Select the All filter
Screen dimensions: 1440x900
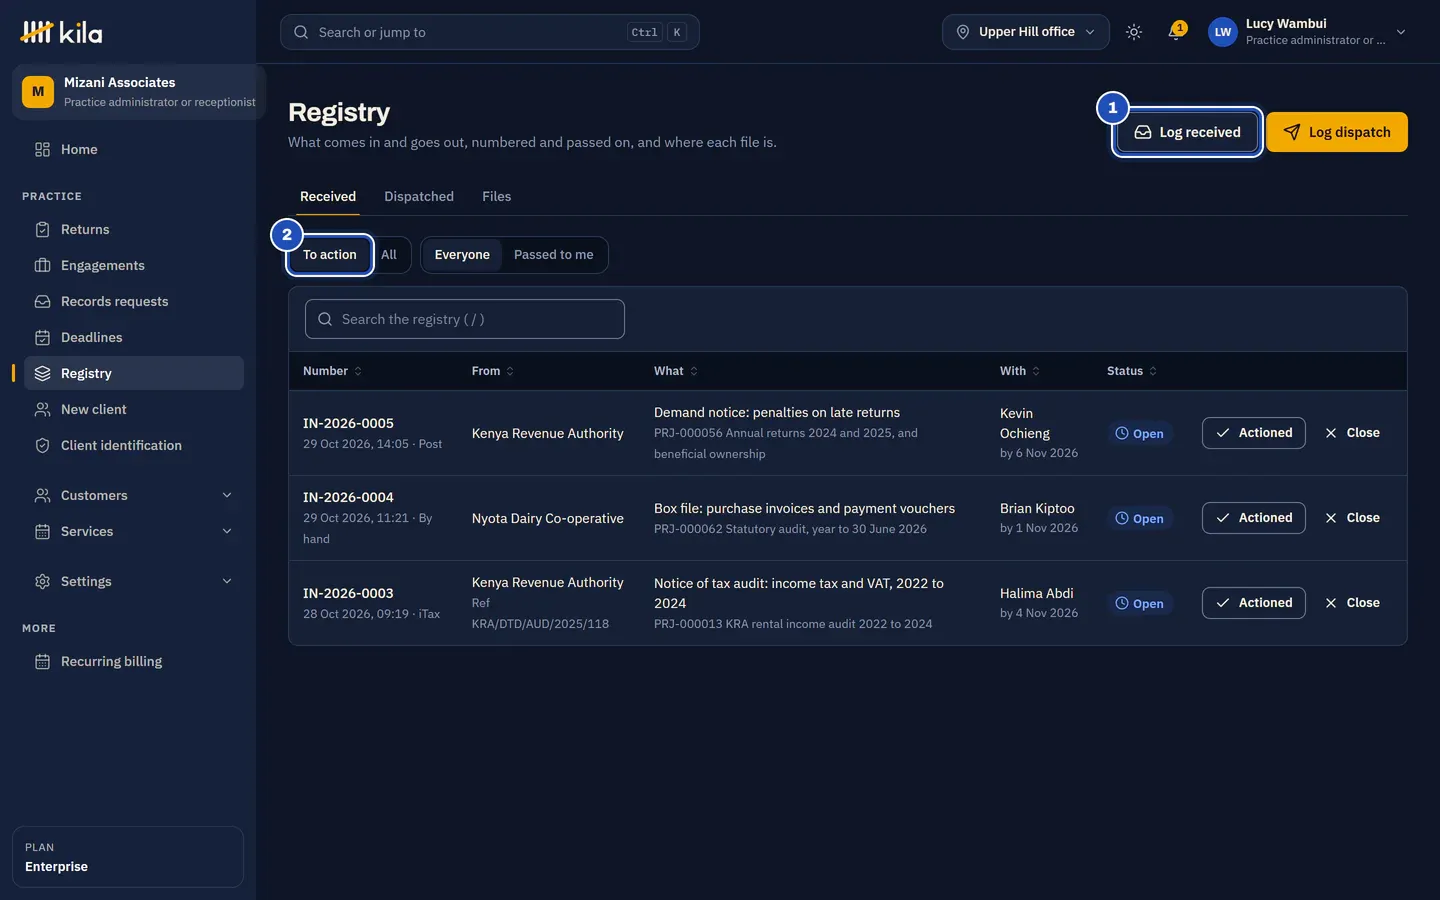coord(389,255)
